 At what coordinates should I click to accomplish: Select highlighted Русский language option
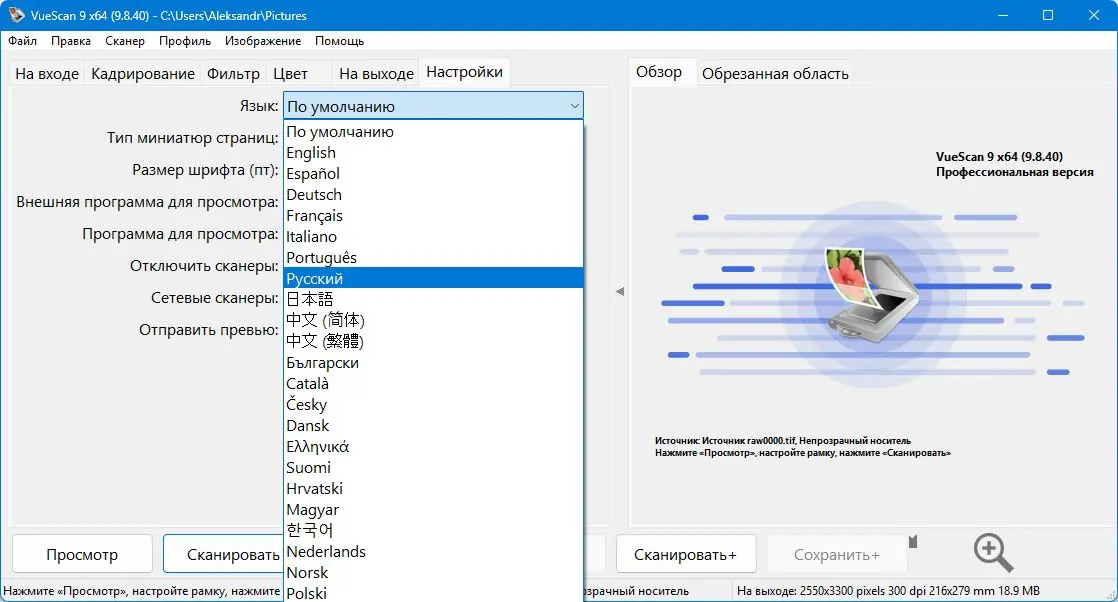coord(434,278)
